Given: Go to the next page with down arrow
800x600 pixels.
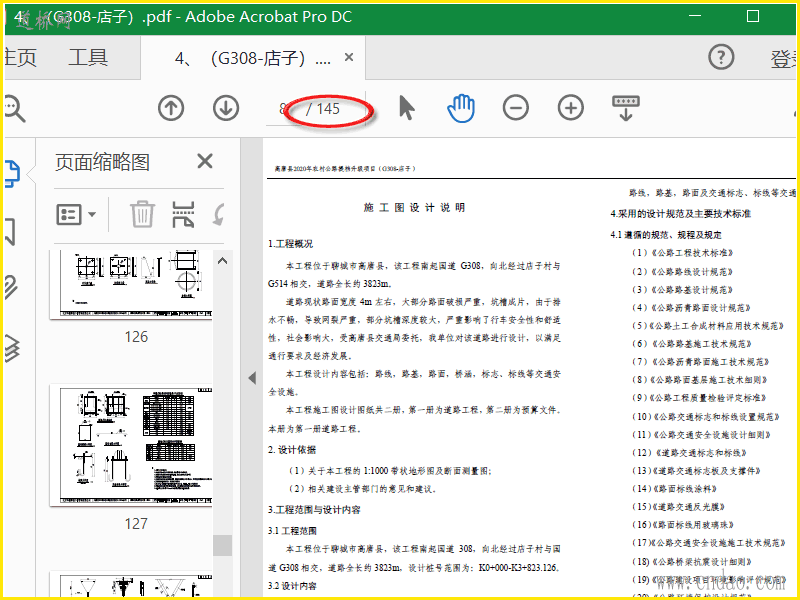Looking at the screenshot, I should (x=226, y=108).
